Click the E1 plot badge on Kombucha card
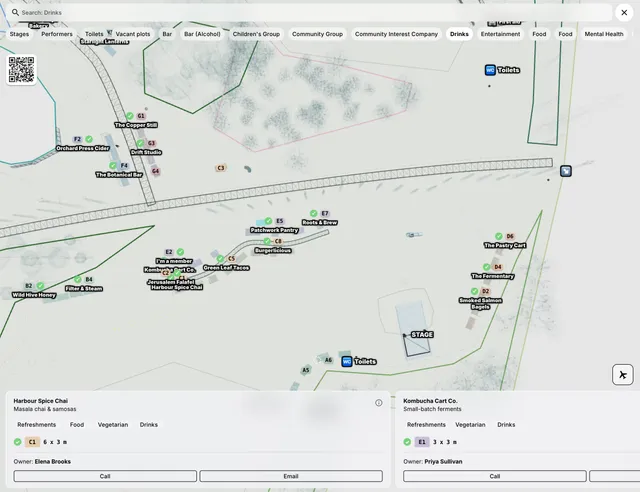 pyautogui.click(x=422, y=442)
